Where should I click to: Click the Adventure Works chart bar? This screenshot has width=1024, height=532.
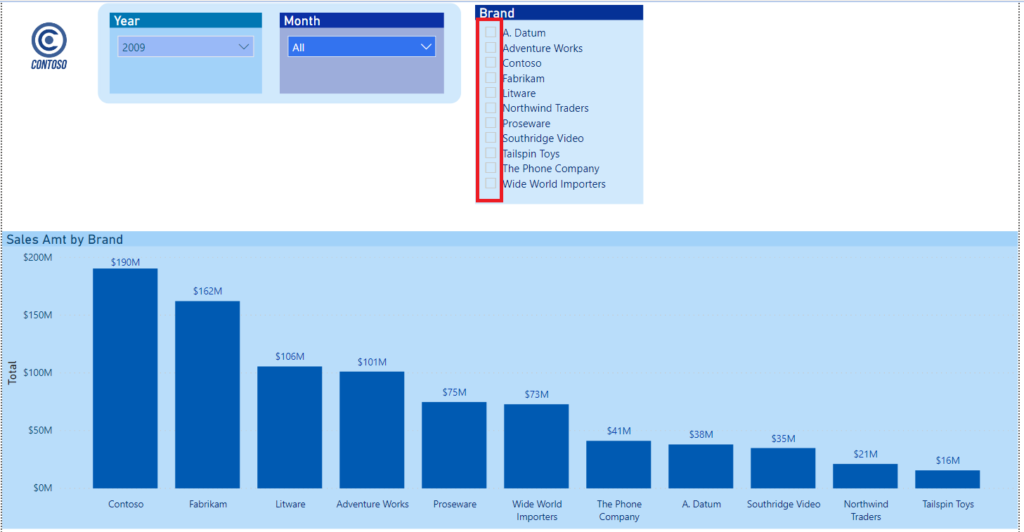pos(372,430)
